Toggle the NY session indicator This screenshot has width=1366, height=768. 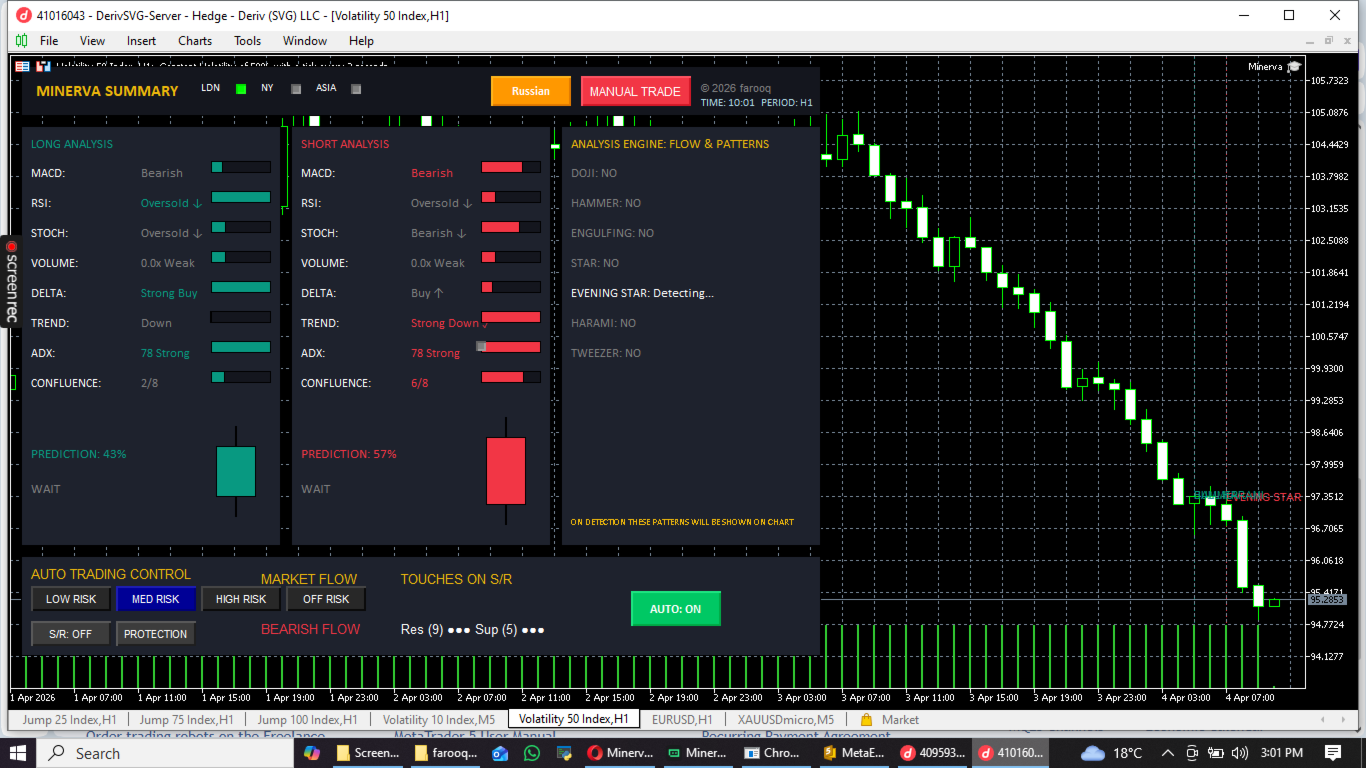(x=295, y=88)
